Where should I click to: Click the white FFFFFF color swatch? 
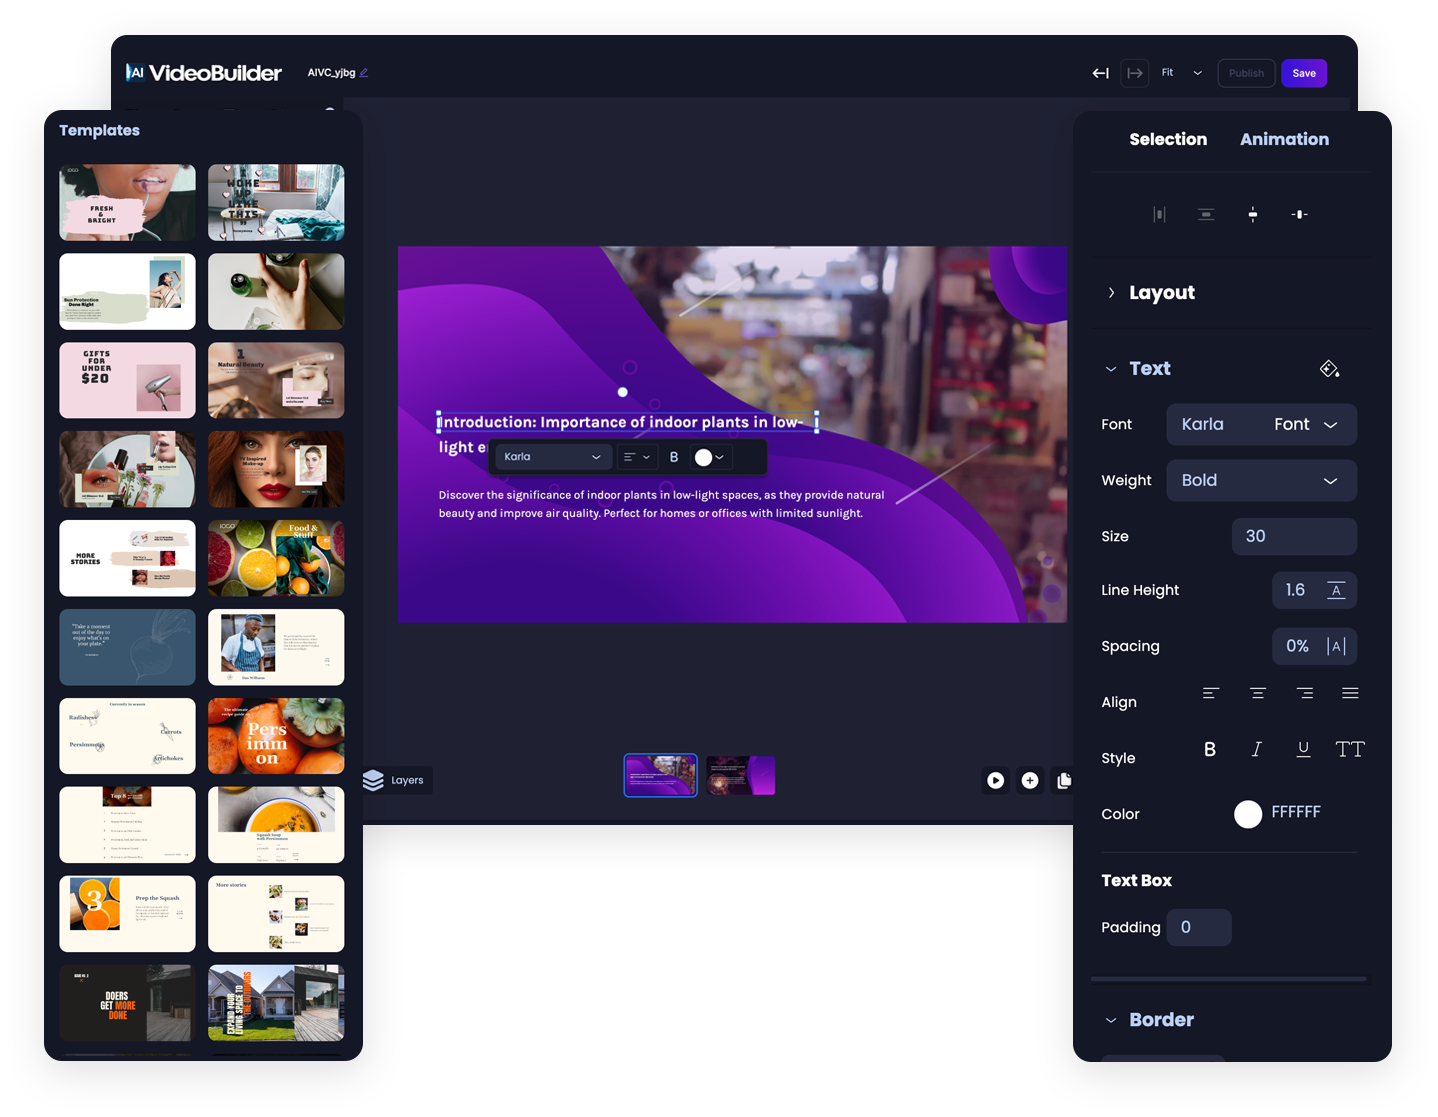coord(1247,814)
